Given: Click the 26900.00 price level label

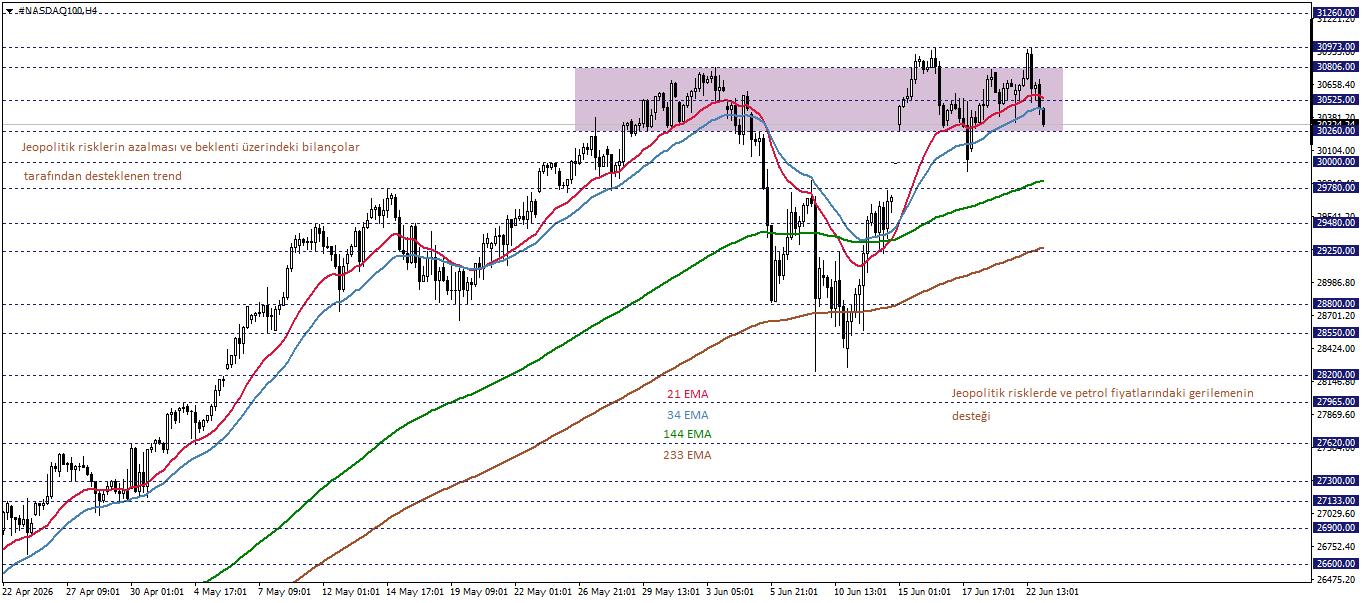Looking at the screenshot, I should pos(1336,528).
